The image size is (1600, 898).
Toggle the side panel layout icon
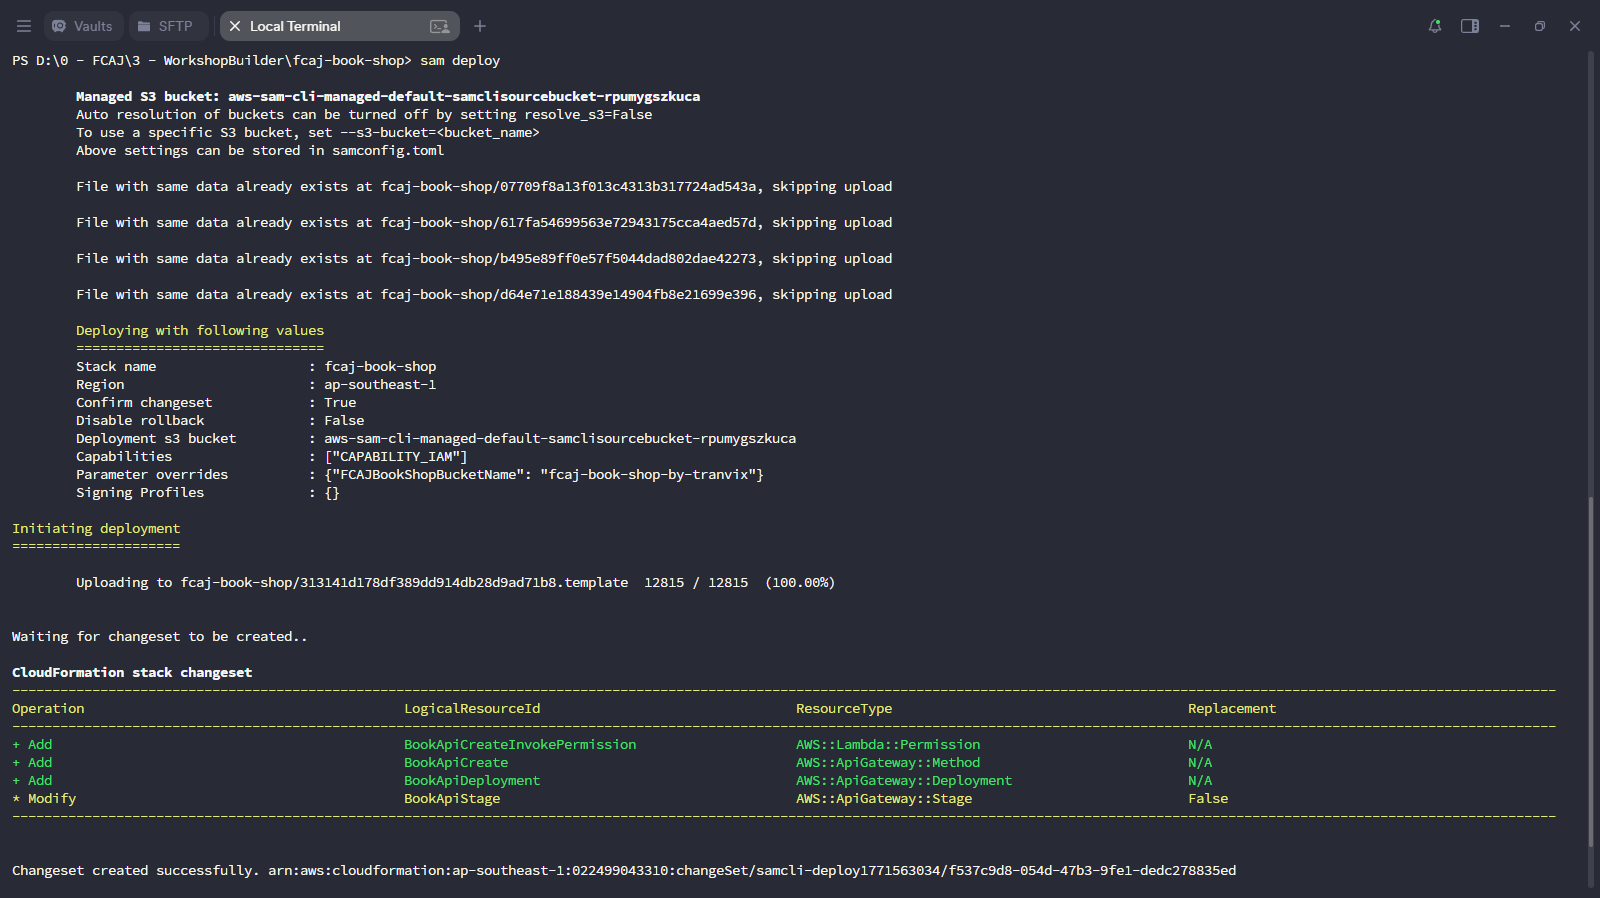1470,26
